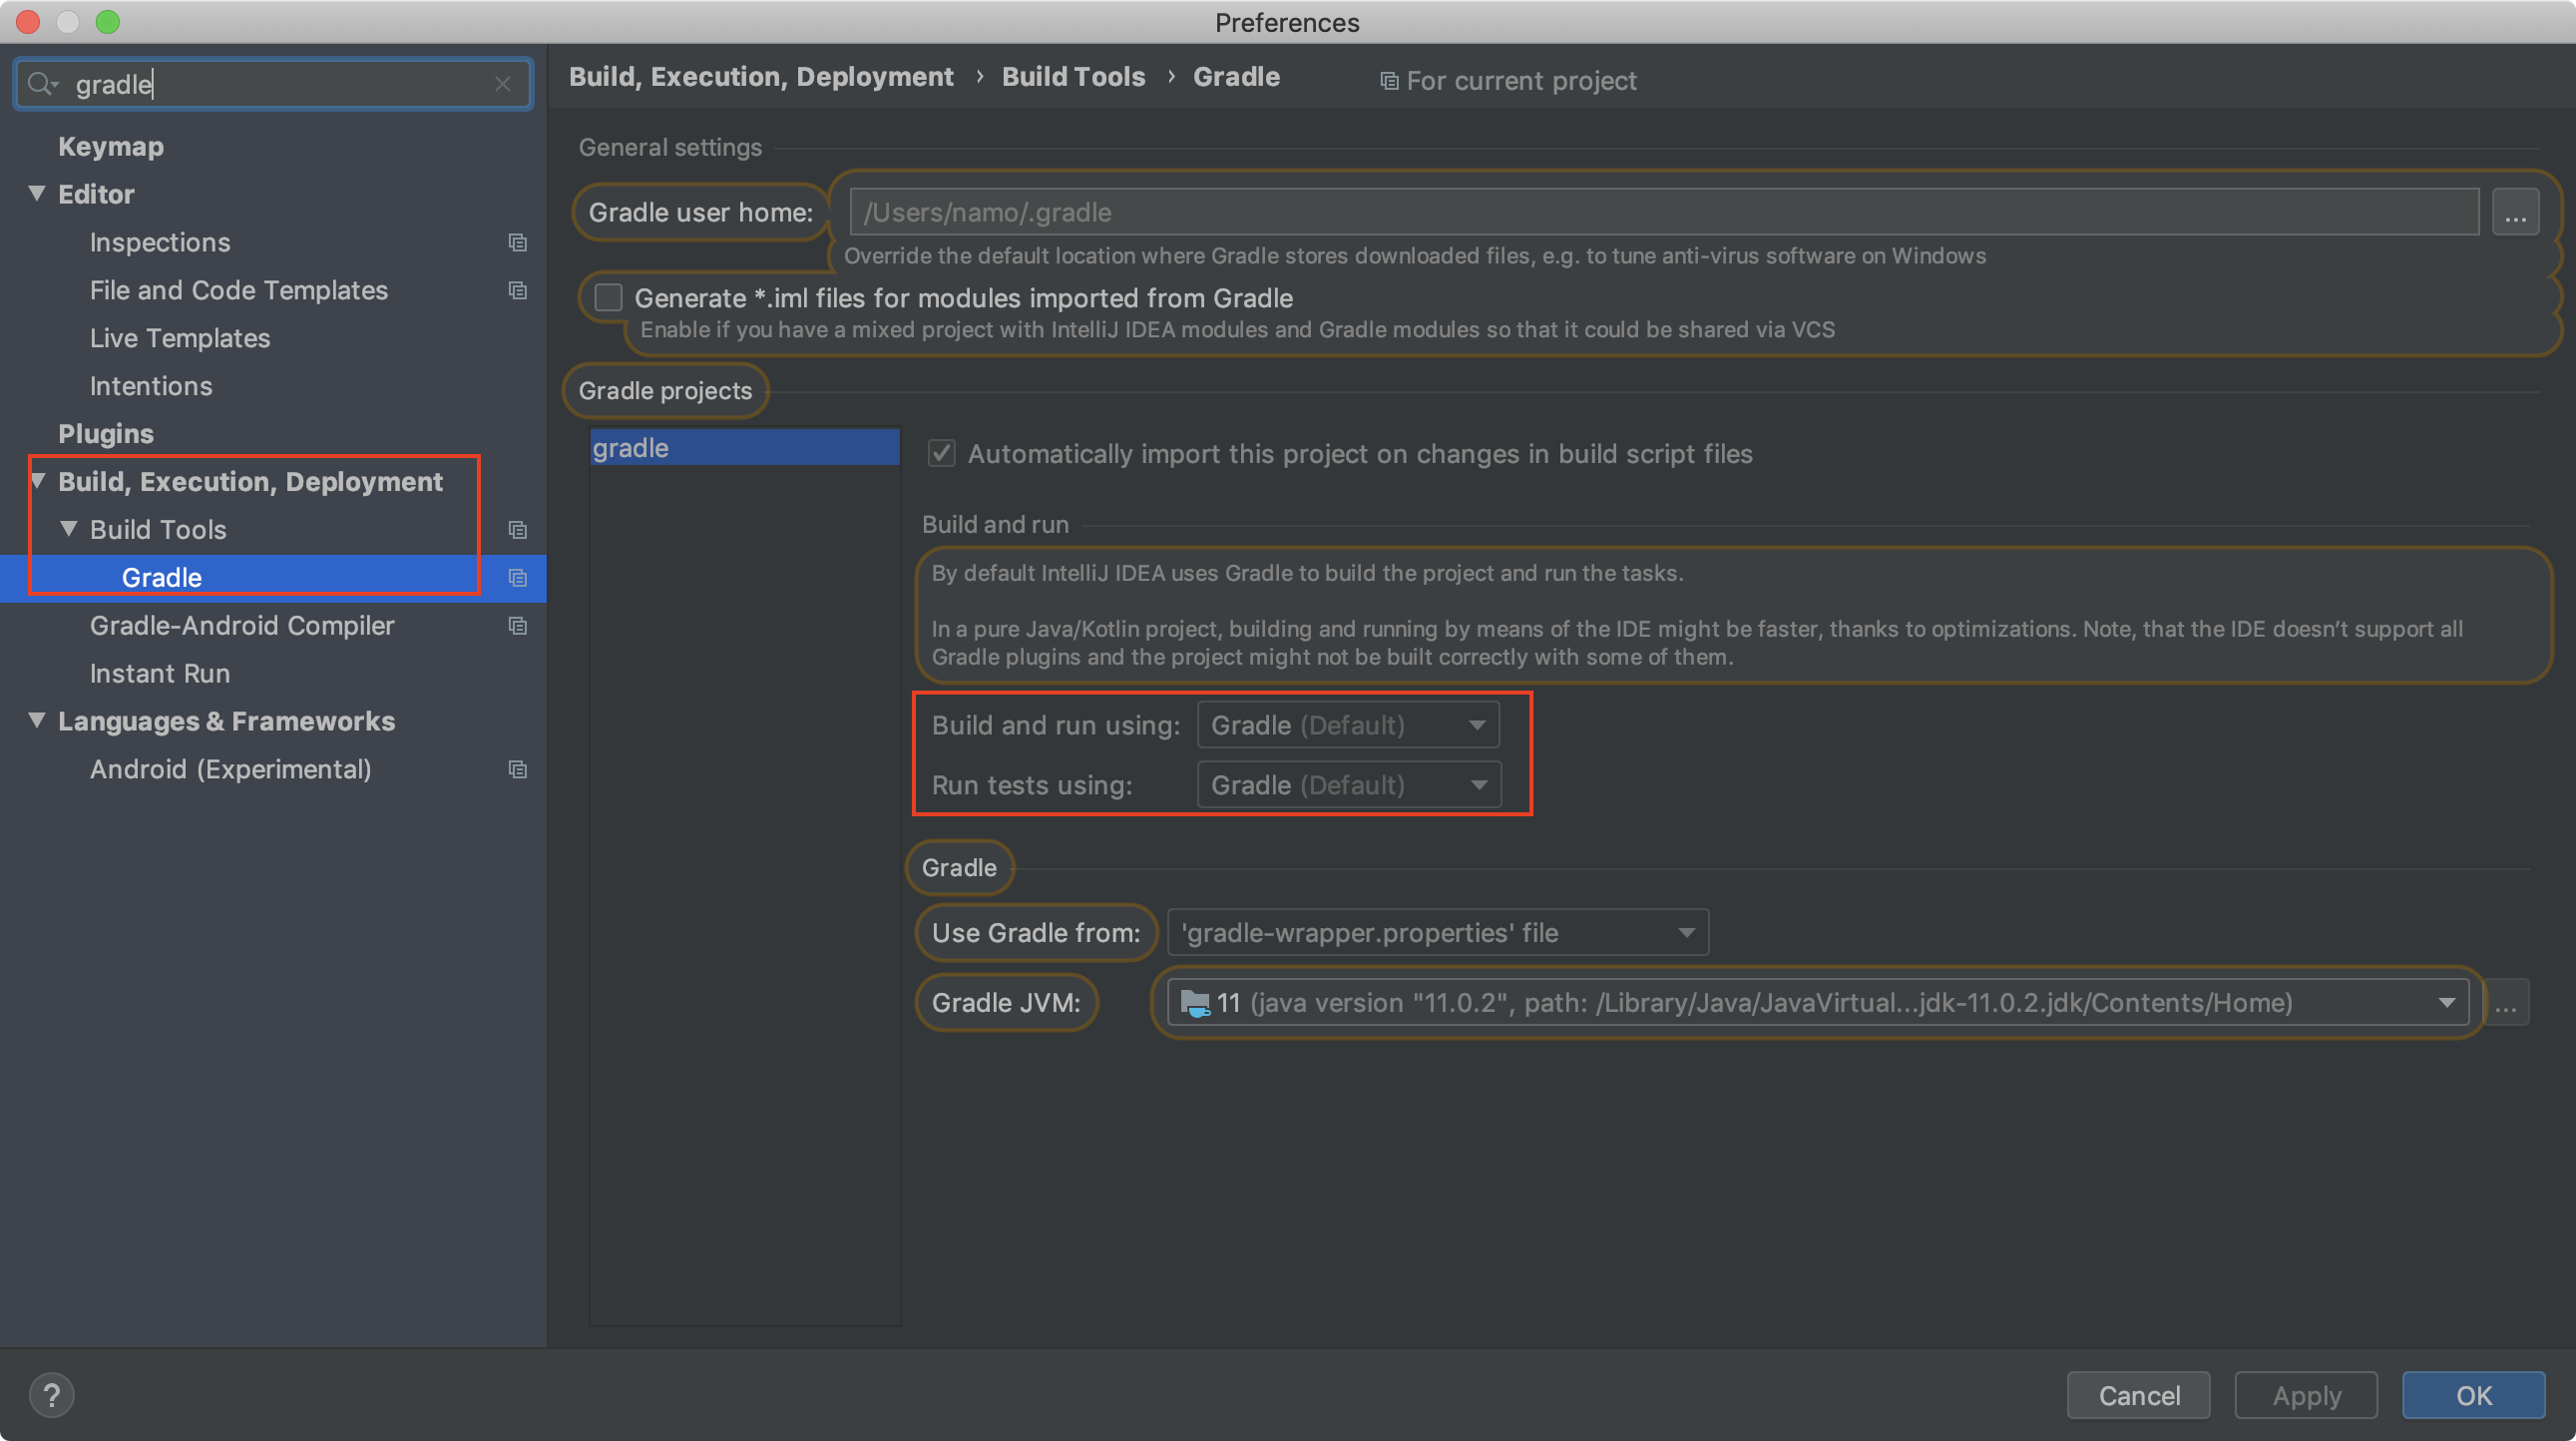This screenshot has width=2576, height=1441.
Task: Click the project-level icon beside Inspections
Action: 517,242
